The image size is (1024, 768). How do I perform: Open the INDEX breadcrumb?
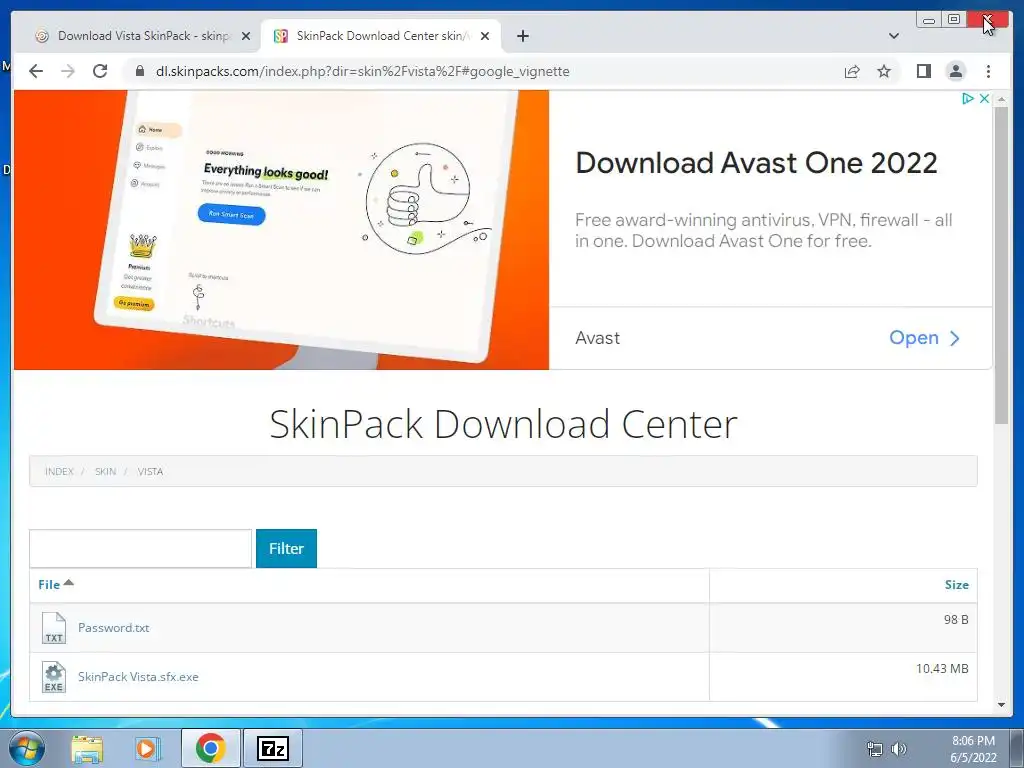click(59, 472)
